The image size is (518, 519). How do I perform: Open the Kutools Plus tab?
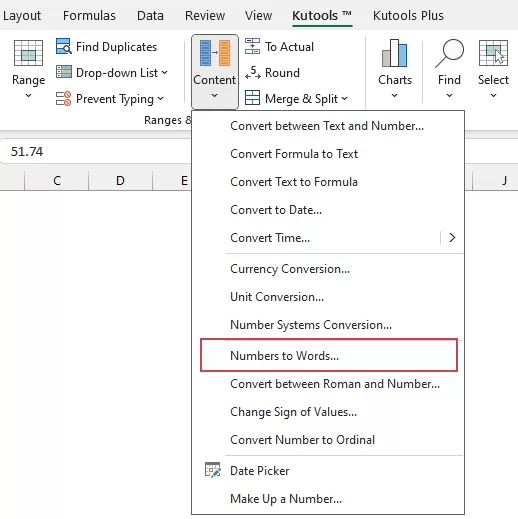(408, 15)
